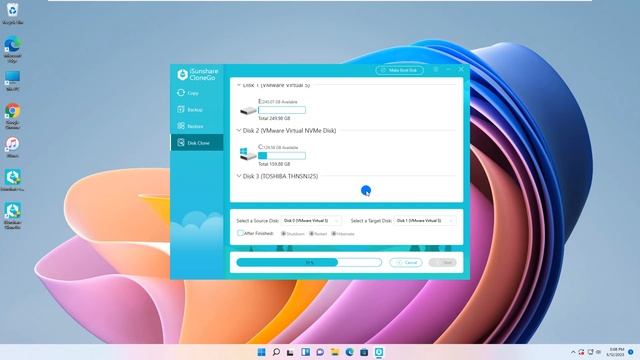Viewport: 640px width, 360px height.
Task: Open the Select a Target Disk dropdown
Action: (x=425, y=221)
